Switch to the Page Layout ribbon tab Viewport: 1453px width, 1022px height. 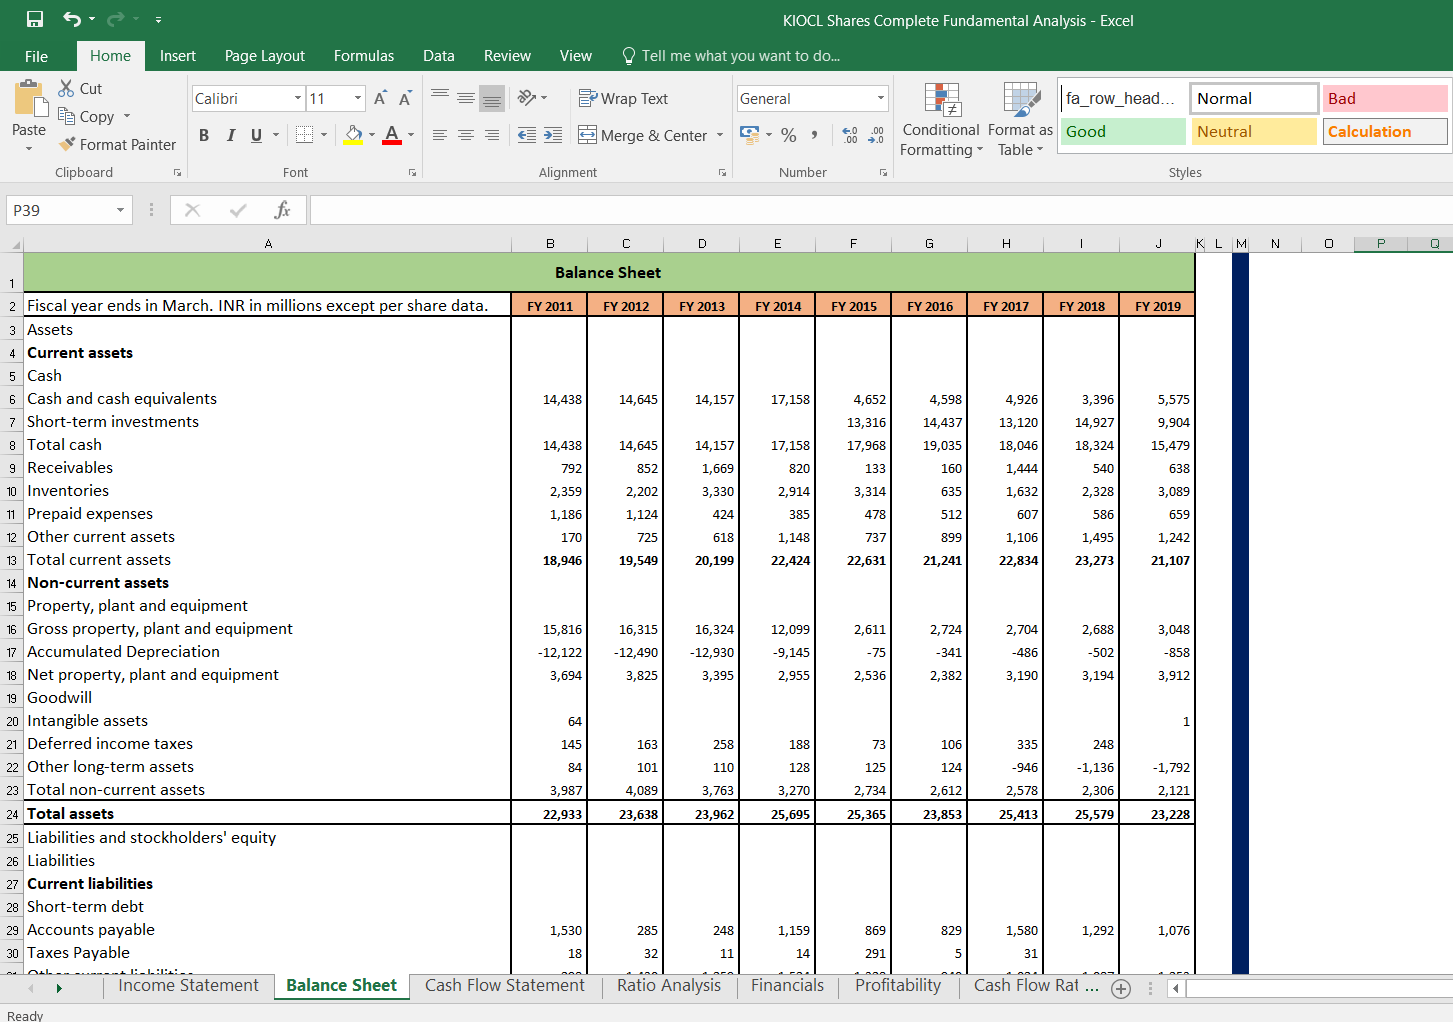(x=265, y=56)
